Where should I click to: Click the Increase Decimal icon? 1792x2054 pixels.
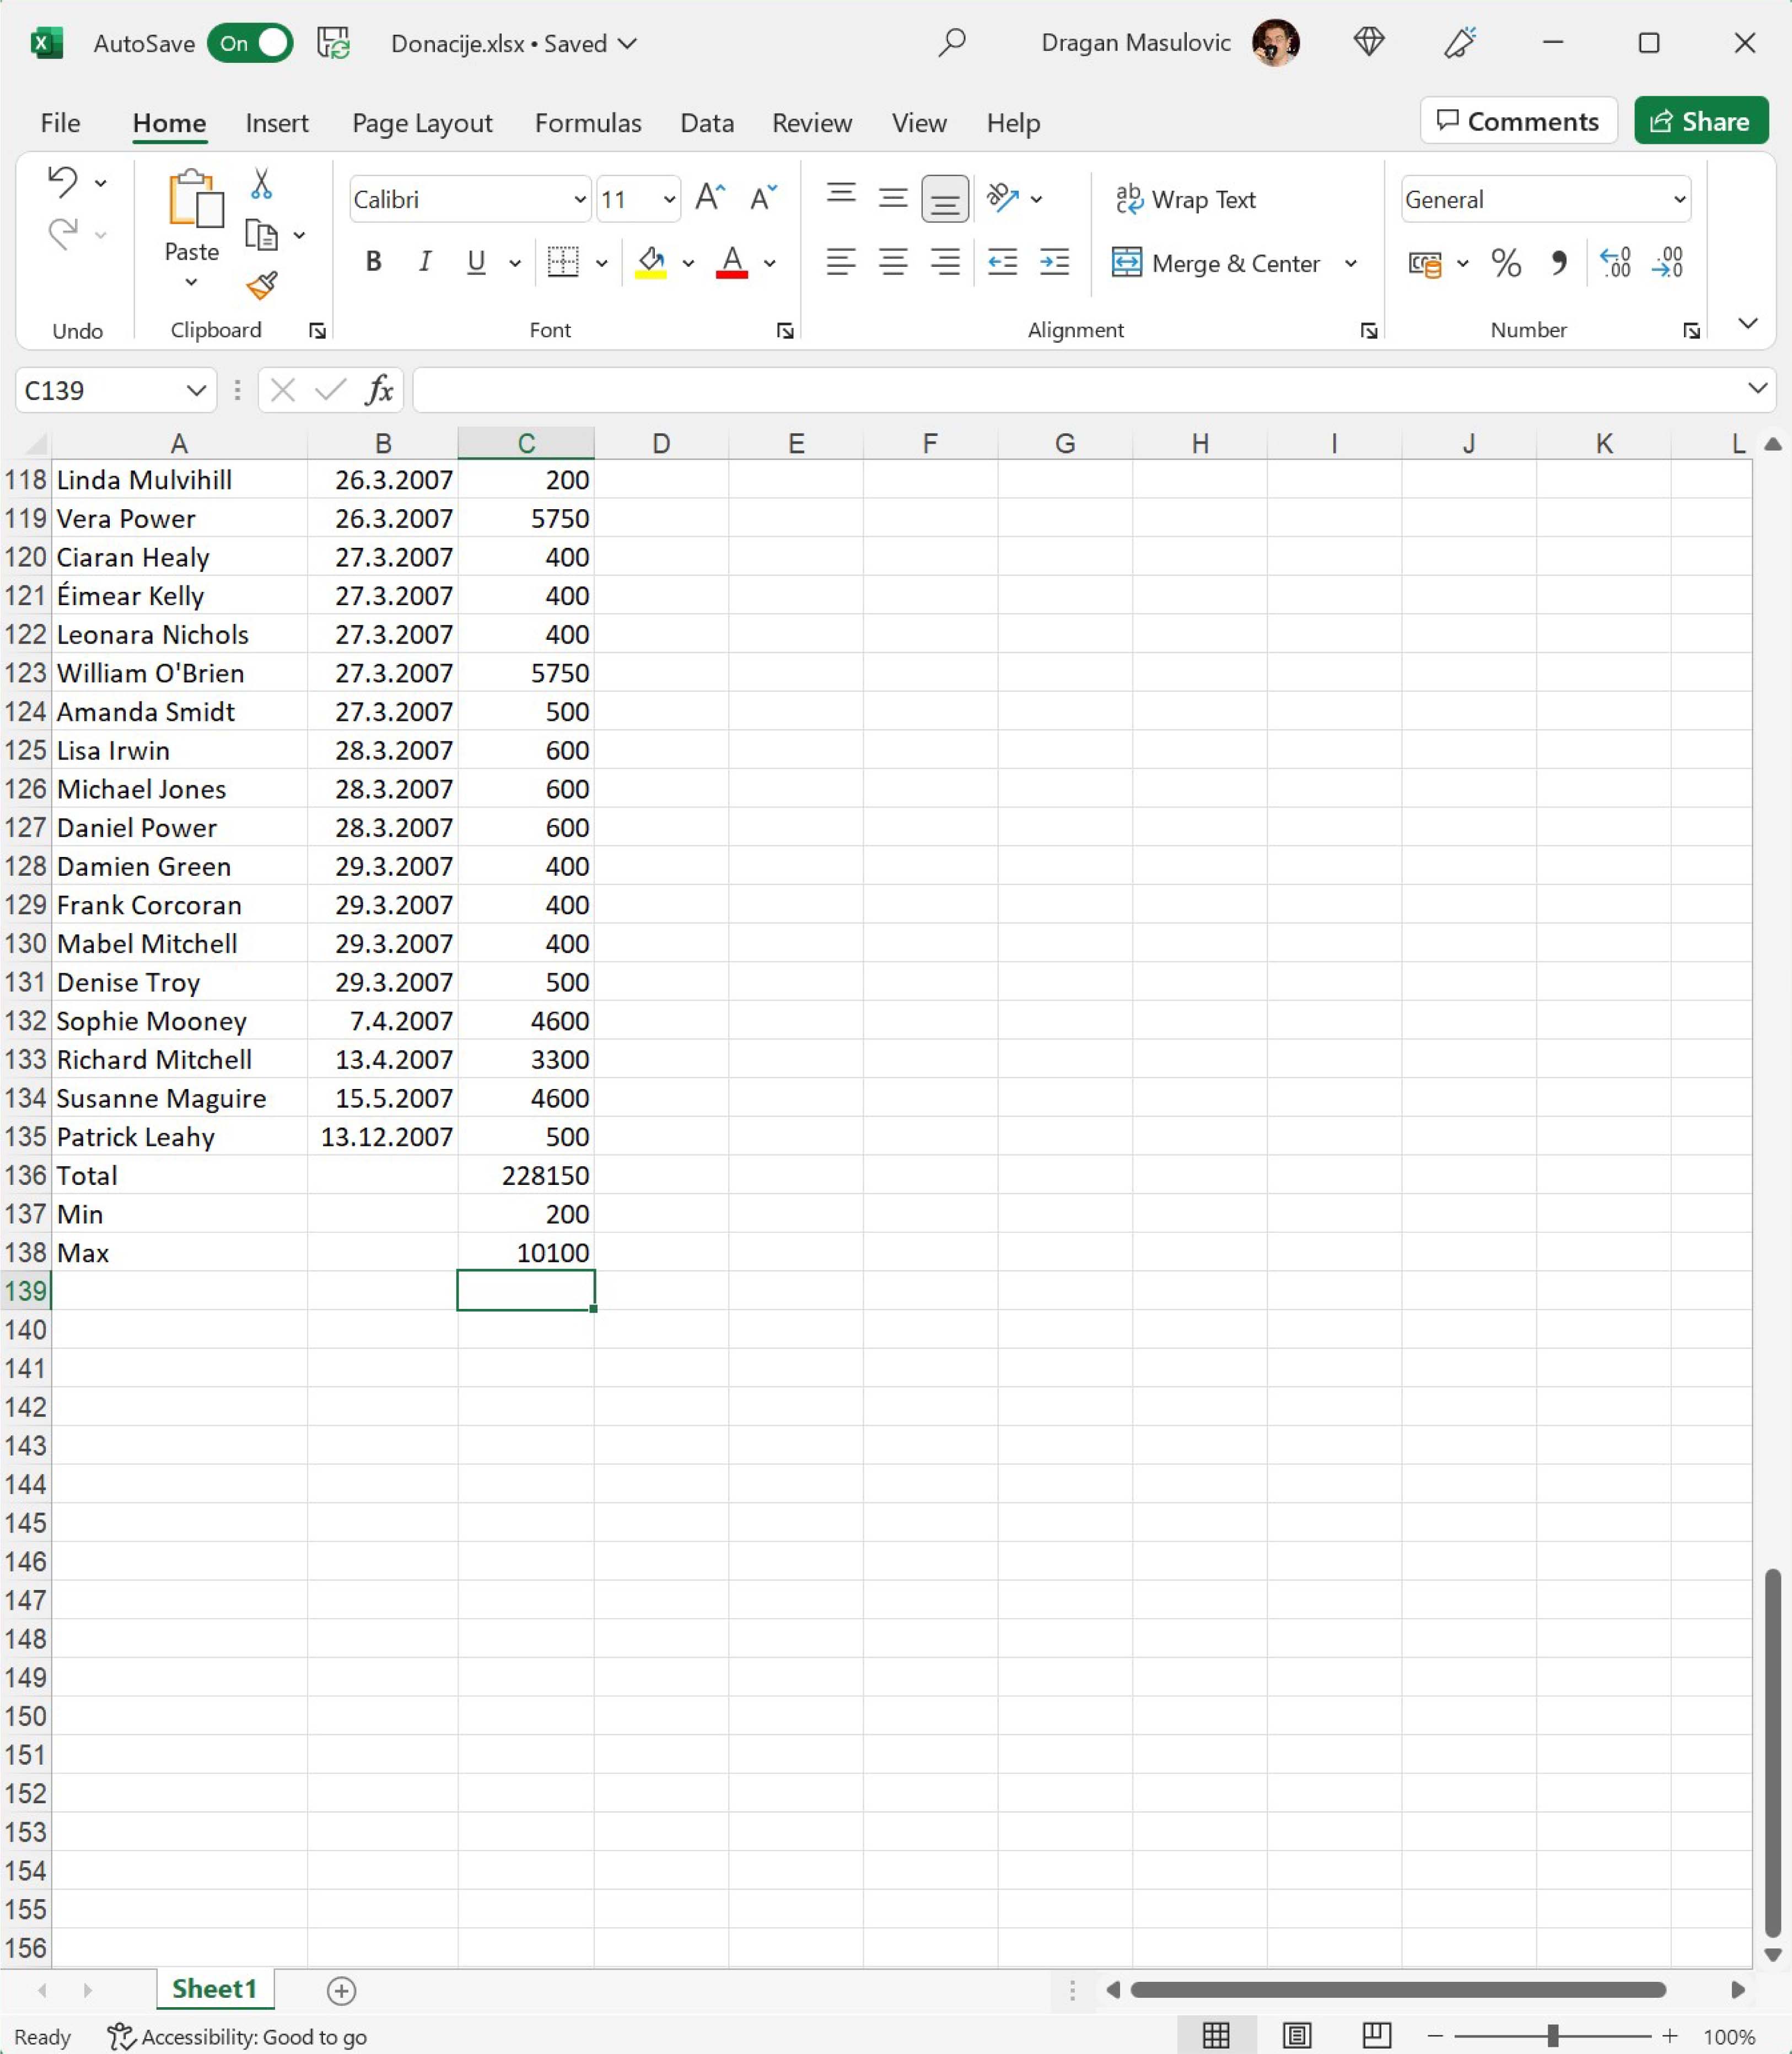coord(1616,263)
